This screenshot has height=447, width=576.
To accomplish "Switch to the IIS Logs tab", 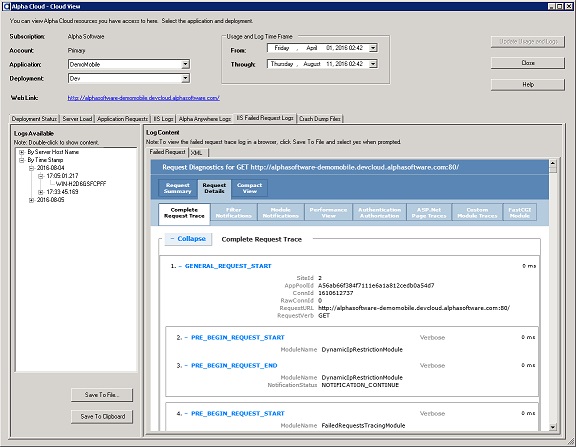I will 163,119.
